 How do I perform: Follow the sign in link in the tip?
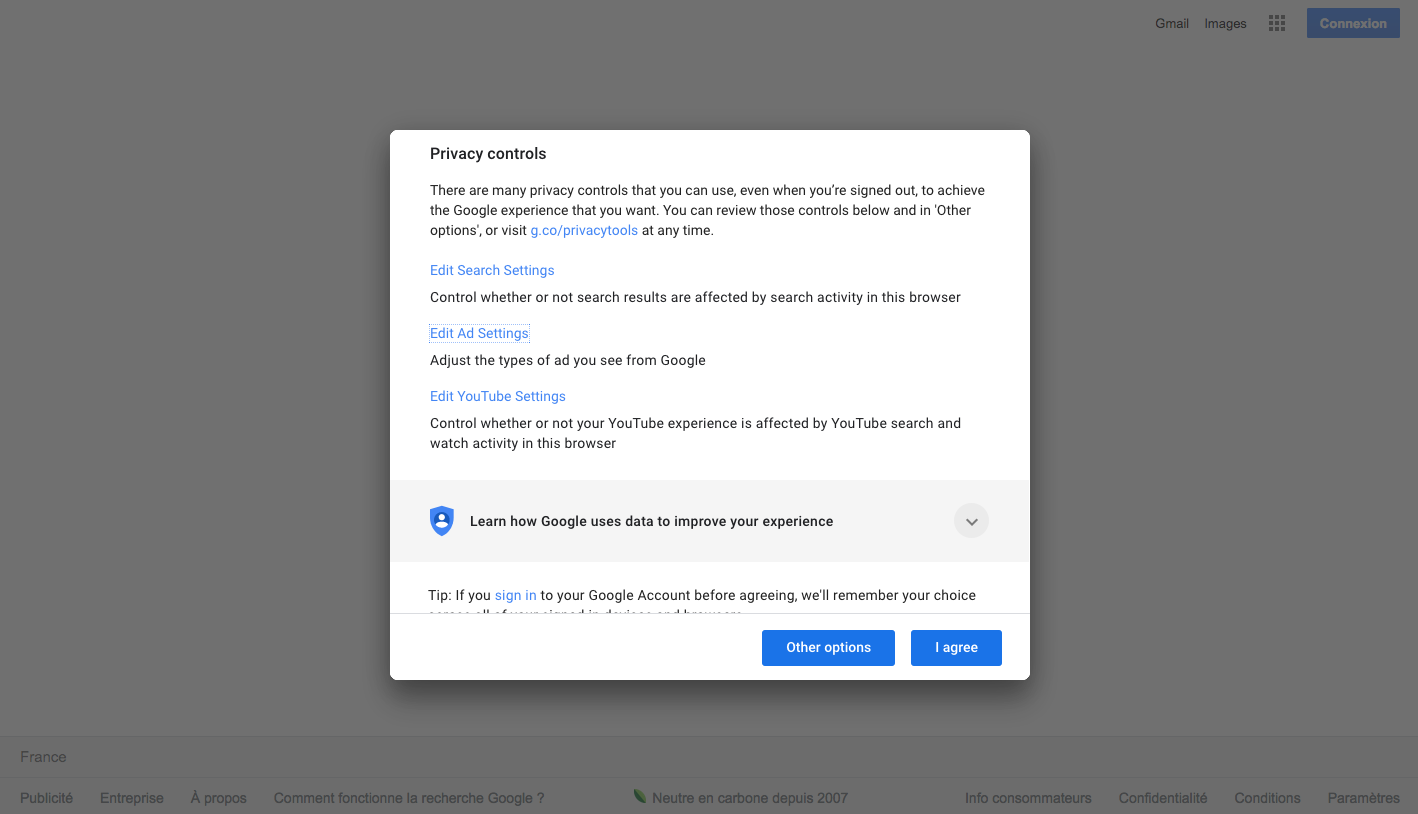pos(516,595)
